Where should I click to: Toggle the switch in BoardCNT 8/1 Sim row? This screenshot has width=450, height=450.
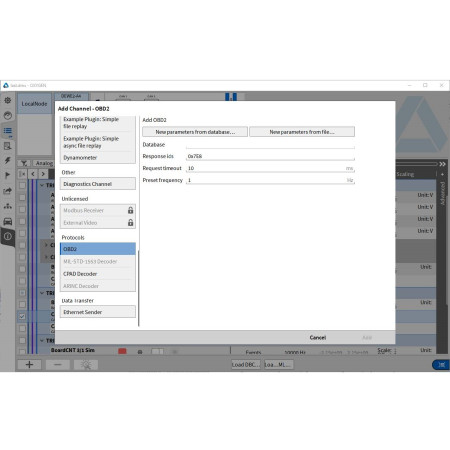[x=157, y=351]
